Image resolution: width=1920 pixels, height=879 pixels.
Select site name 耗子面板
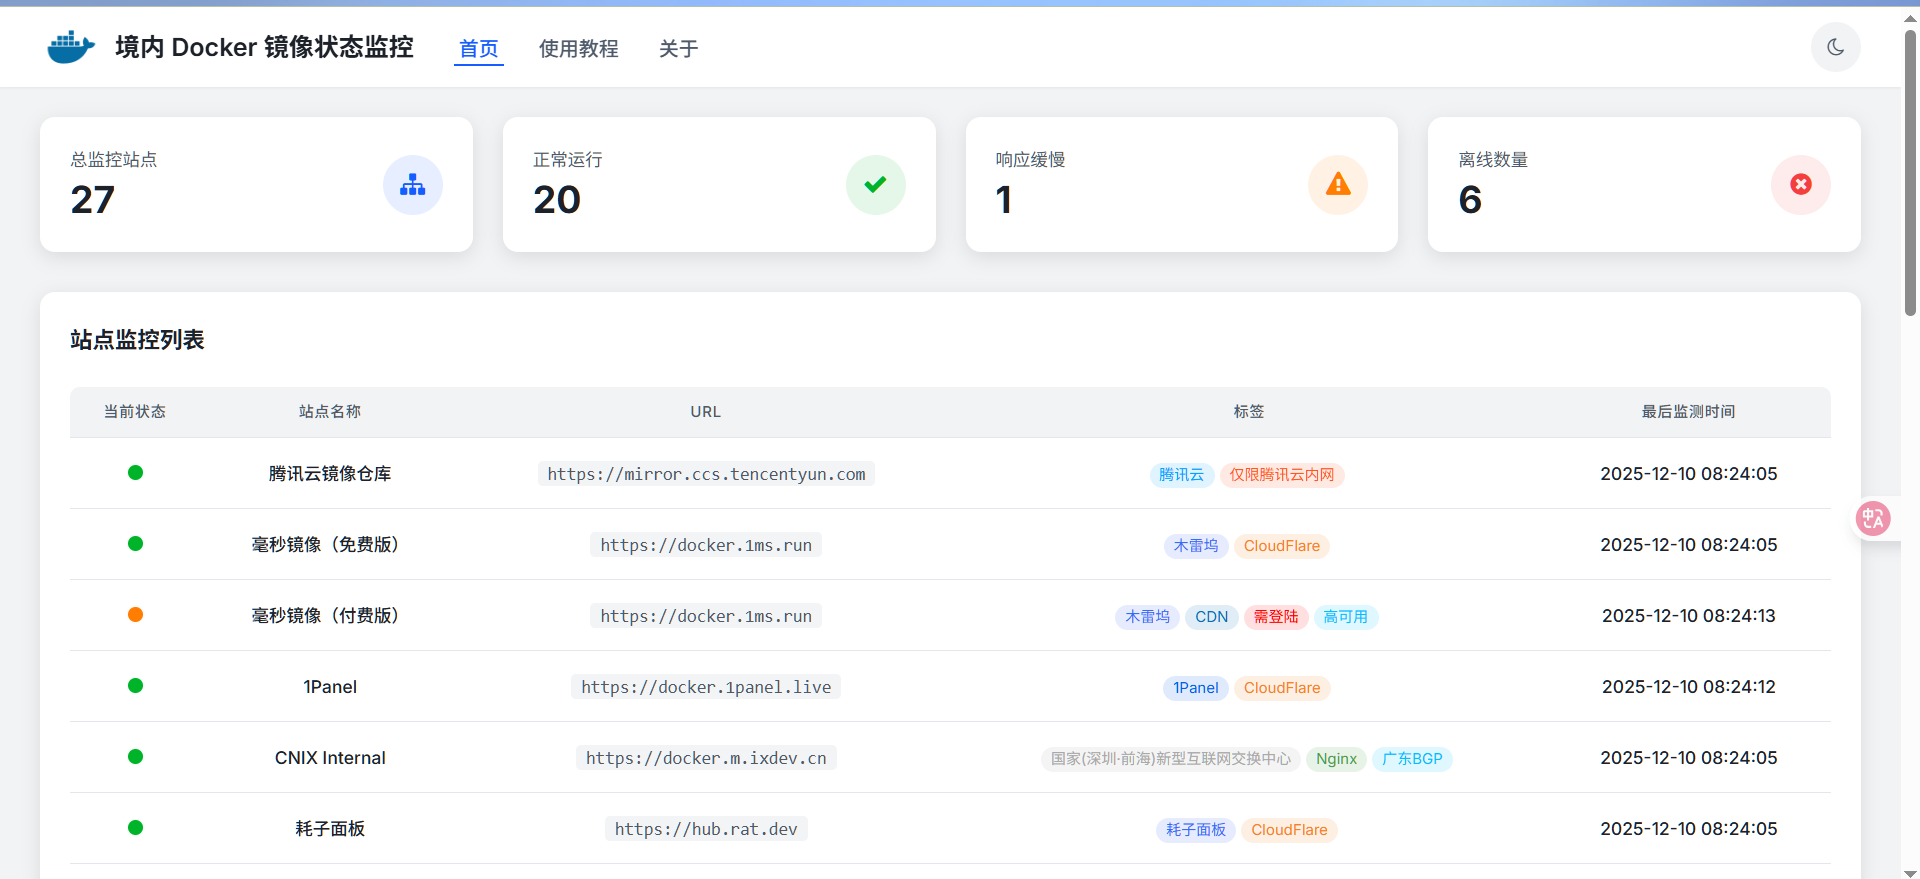330,829
